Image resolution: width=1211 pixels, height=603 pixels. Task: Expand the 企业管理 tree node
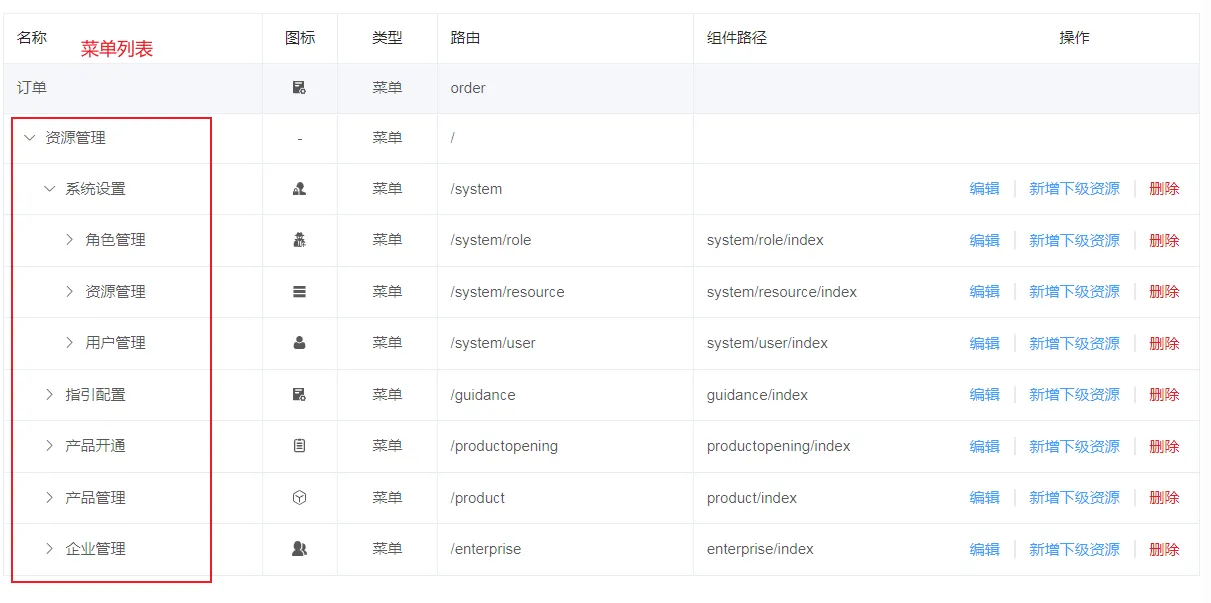[49, 549]
